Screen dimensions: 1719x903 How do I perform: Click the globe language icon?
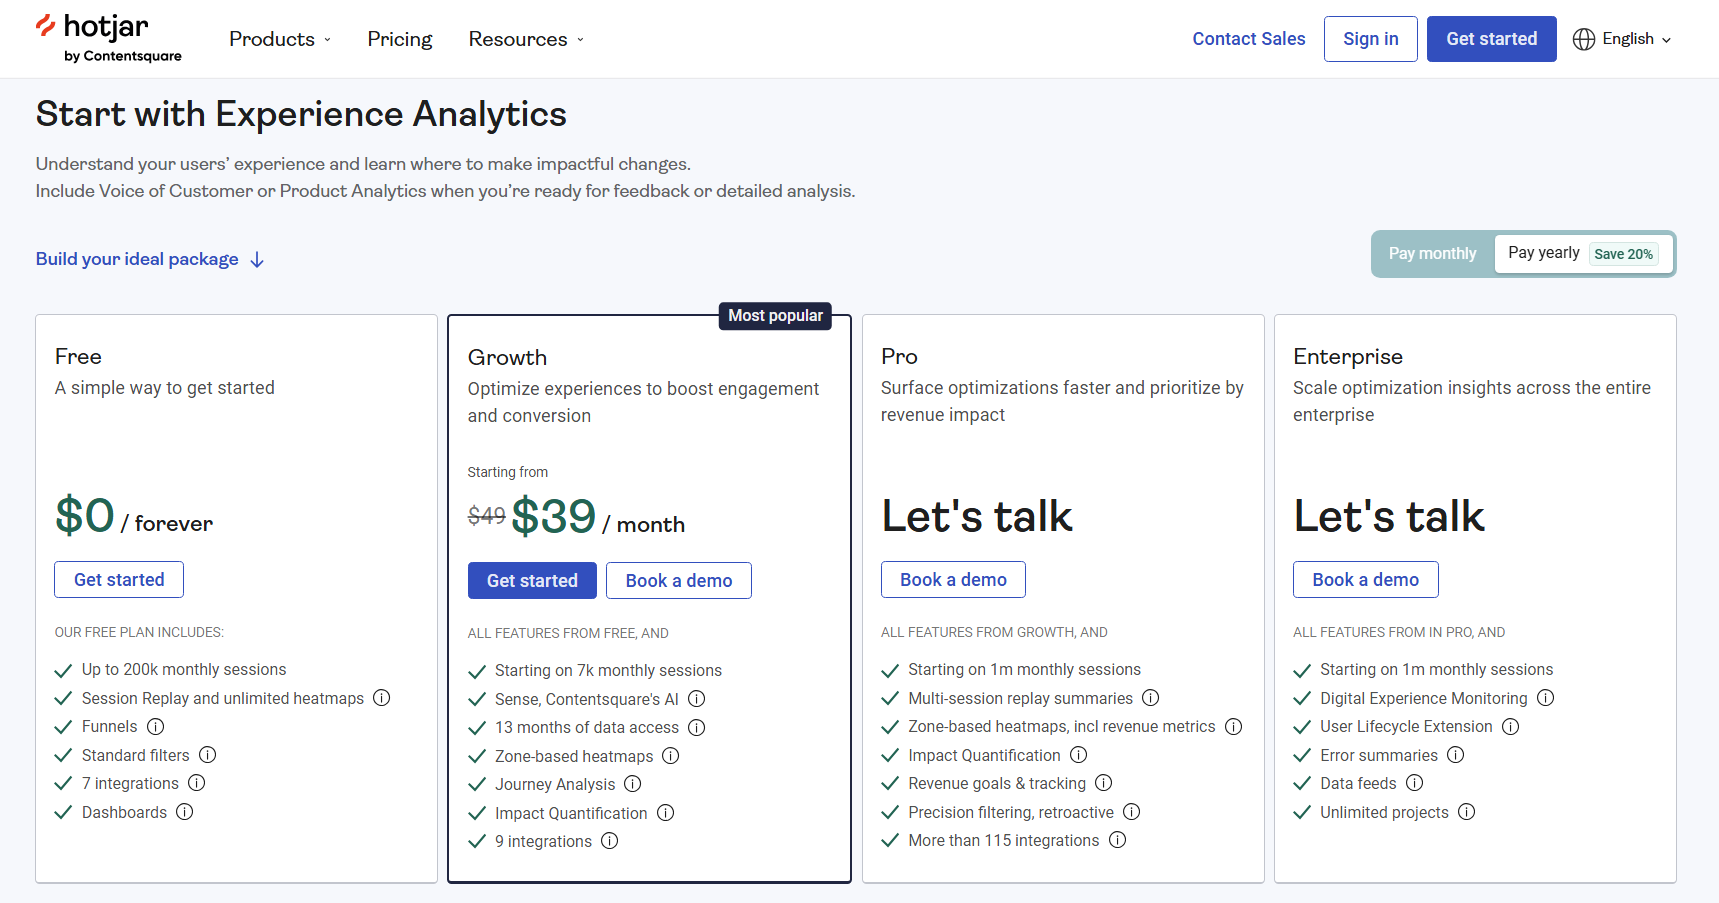[x=1584, y=39]
